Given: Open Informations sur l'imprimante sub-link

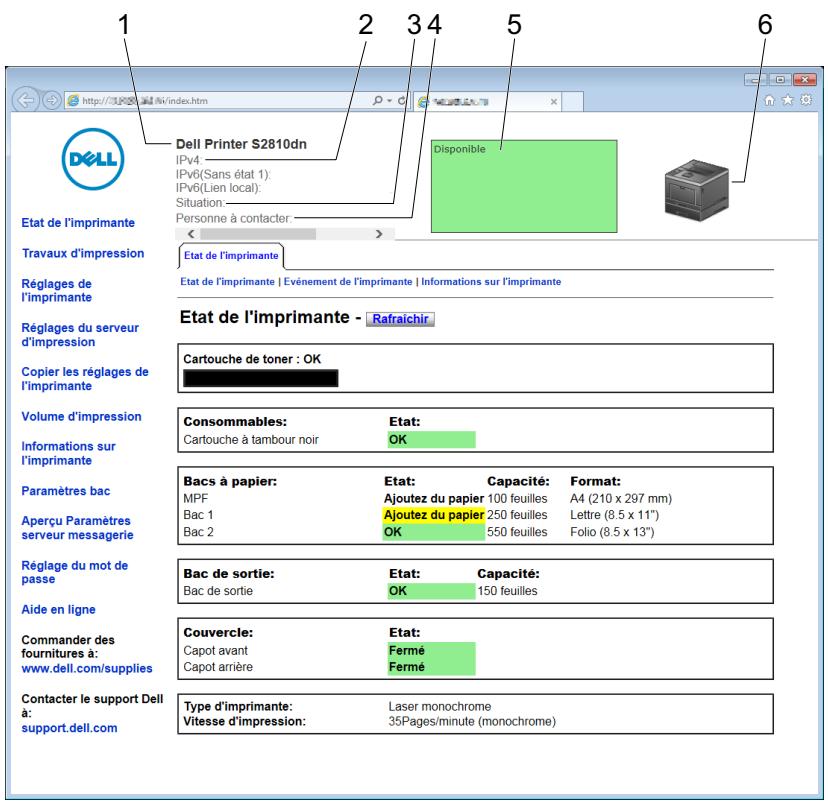Looking at the screenshot, I should point(491,282).
